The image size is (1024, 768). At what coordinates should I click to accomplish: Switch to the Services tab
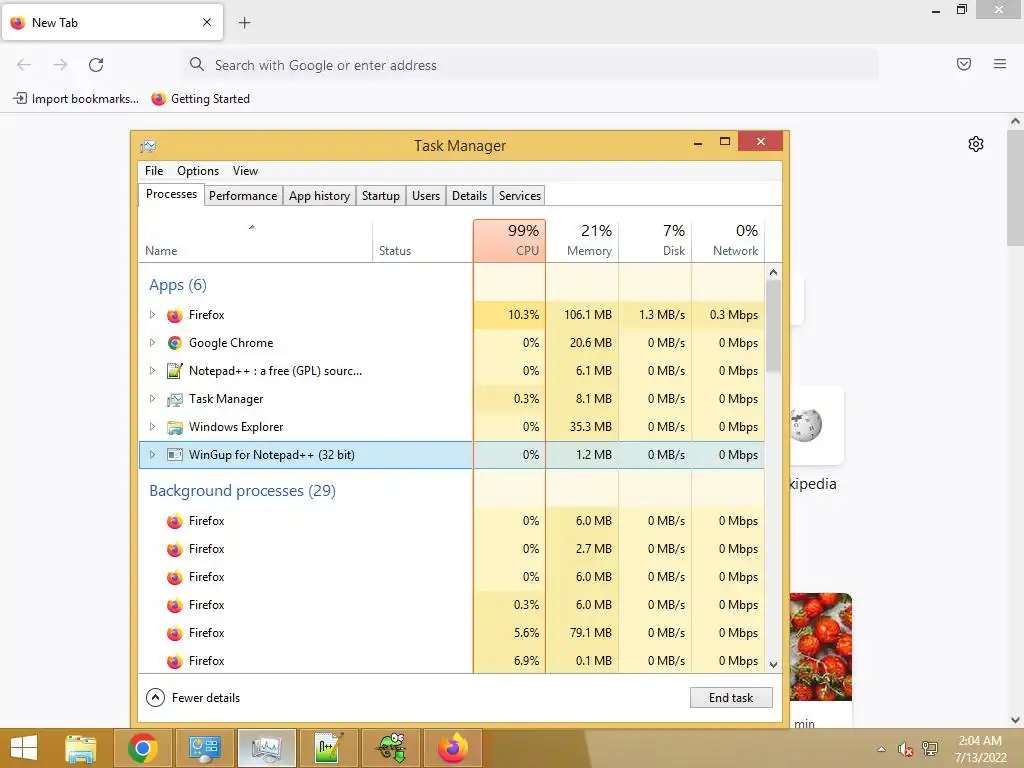pyautogui.click(x=520, y=196)
